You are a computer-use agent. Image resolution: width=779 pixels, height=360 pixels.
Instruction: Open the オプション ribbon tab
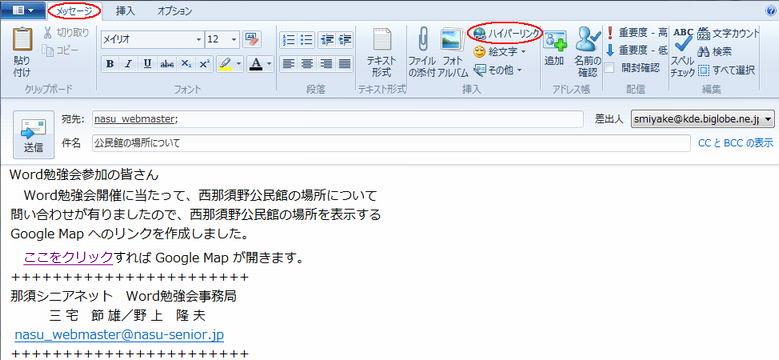pos(175,10)
